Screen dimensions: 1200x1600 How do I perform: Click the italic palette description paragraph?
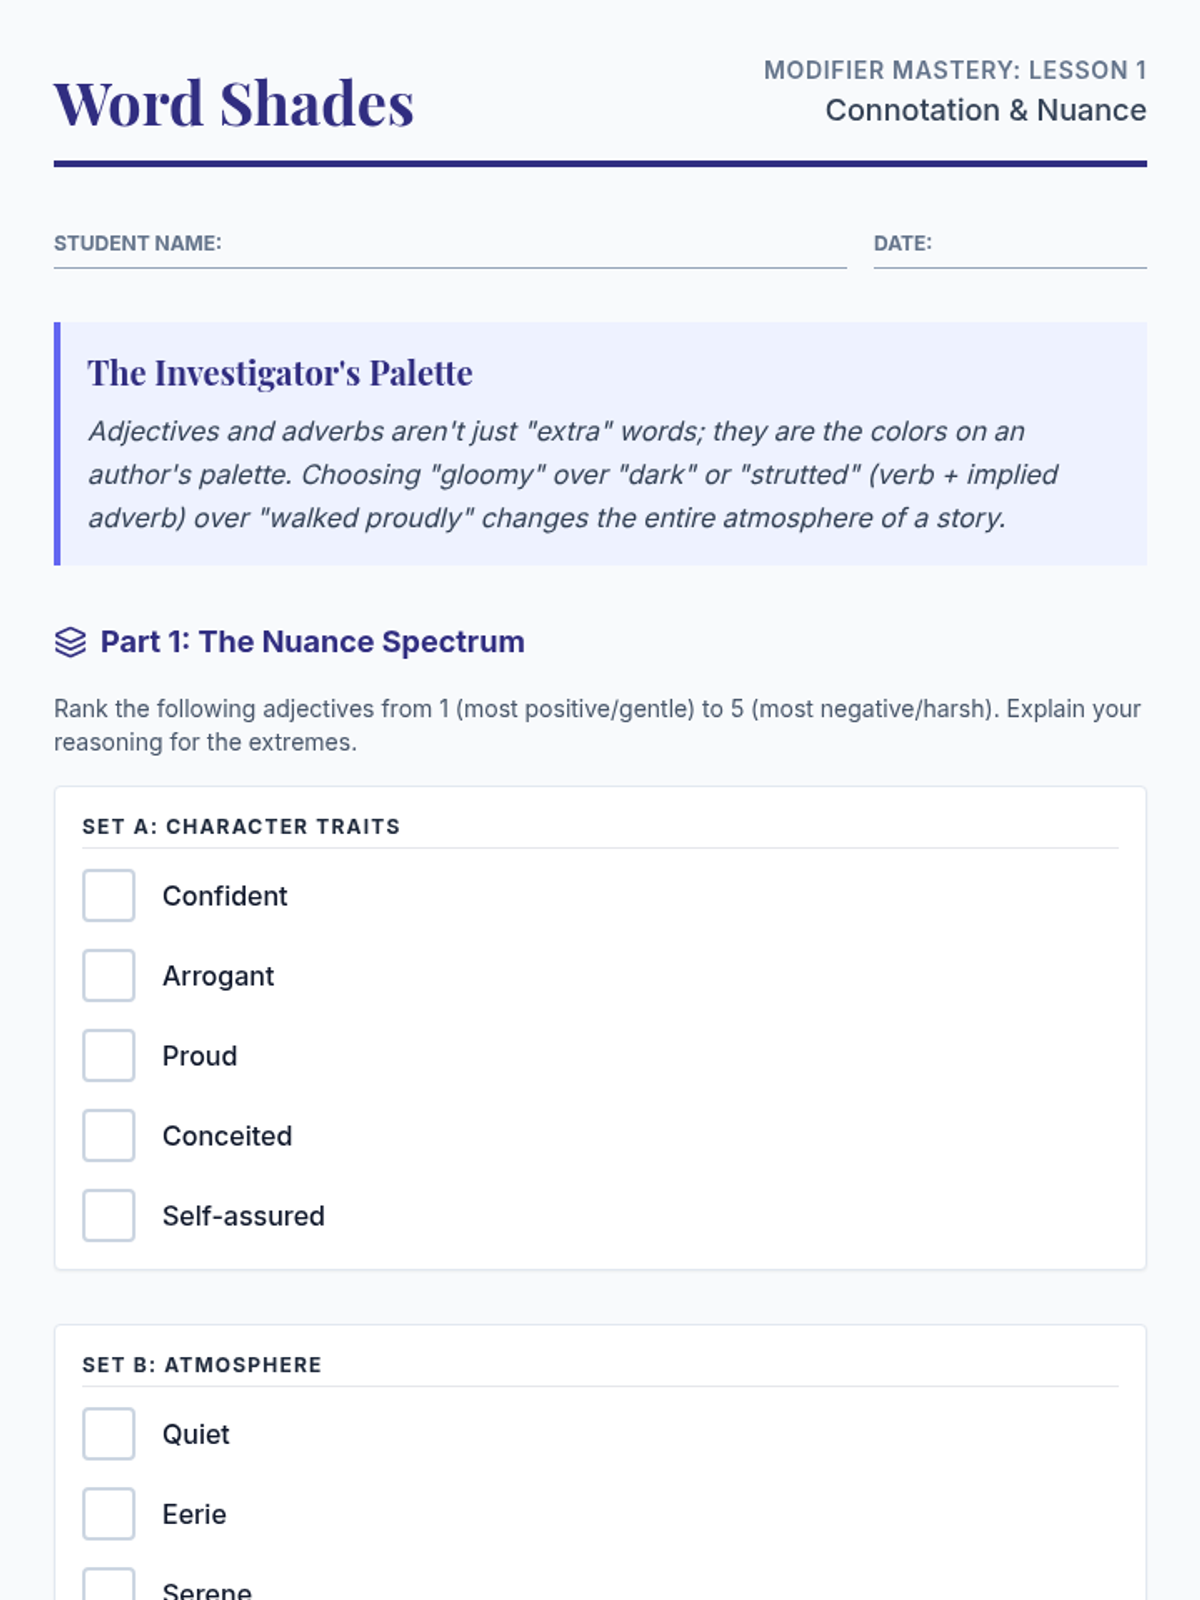[x=572, y=475]
